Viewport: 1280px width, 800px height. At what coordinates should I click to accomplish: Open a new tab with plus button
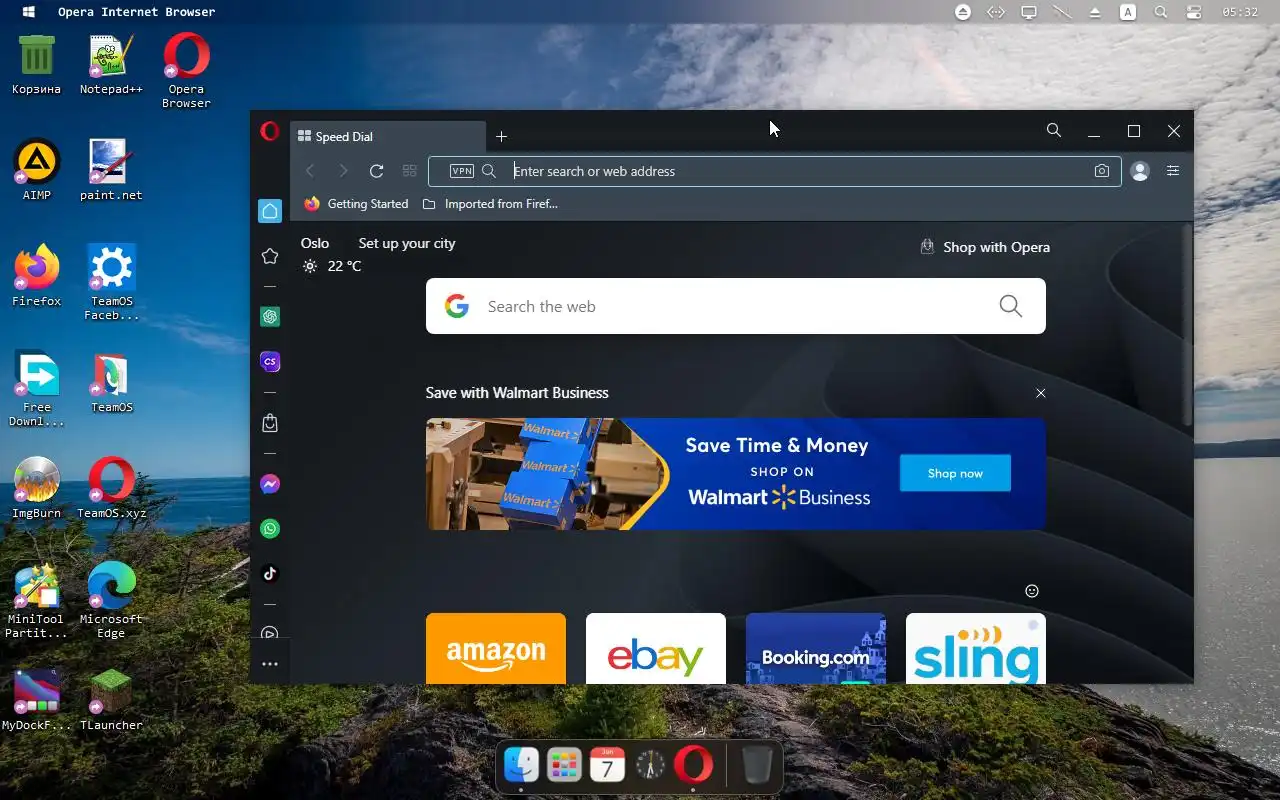coord(502,137)
